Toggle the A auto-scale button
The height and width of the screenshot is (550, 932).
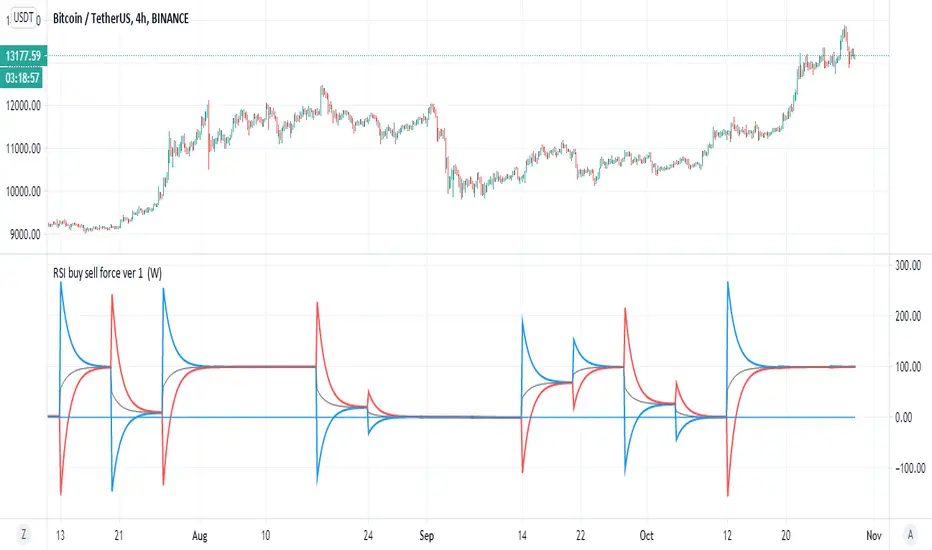(x=908, y=534)
